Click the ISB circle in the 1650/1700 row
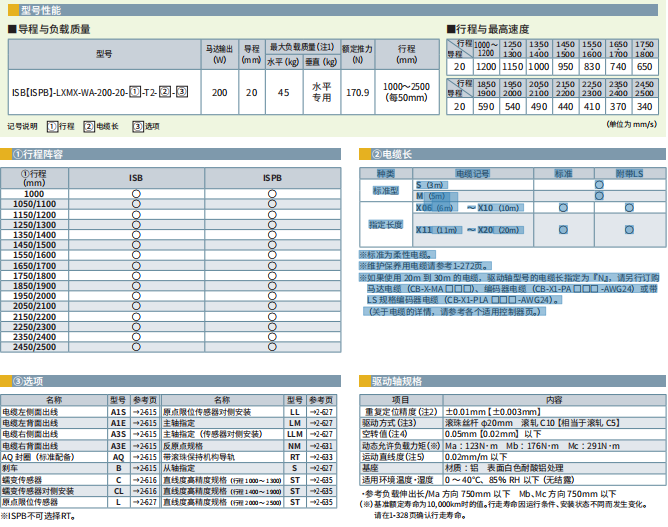Screen dimensions: 668x527 (x=136, y=265)
